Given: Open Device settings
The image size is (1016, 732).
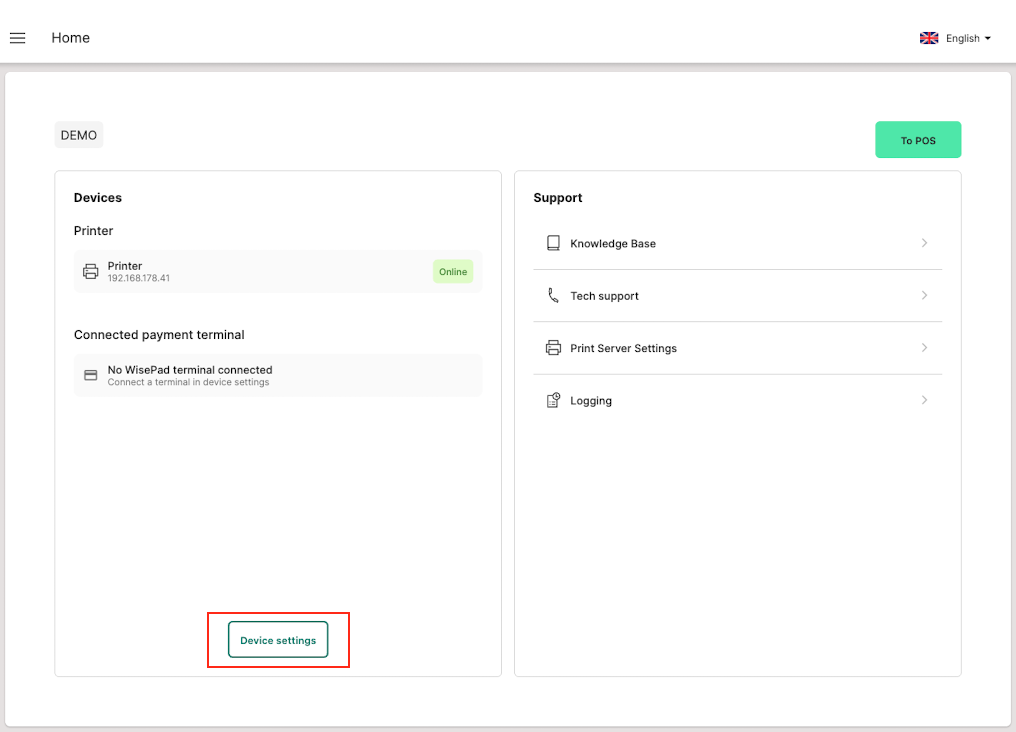Looking at the screenshot, I should 278,640.
